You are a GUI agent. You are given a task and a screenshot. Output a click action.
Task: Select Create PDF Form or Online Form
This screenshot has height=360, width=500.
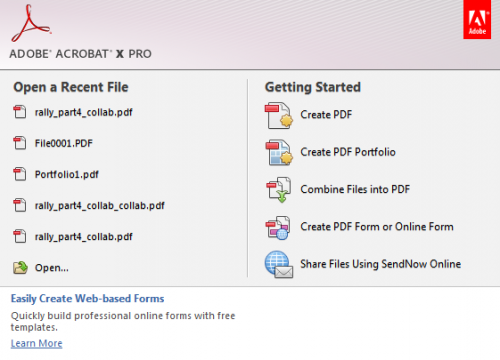[x=377, y=227]
